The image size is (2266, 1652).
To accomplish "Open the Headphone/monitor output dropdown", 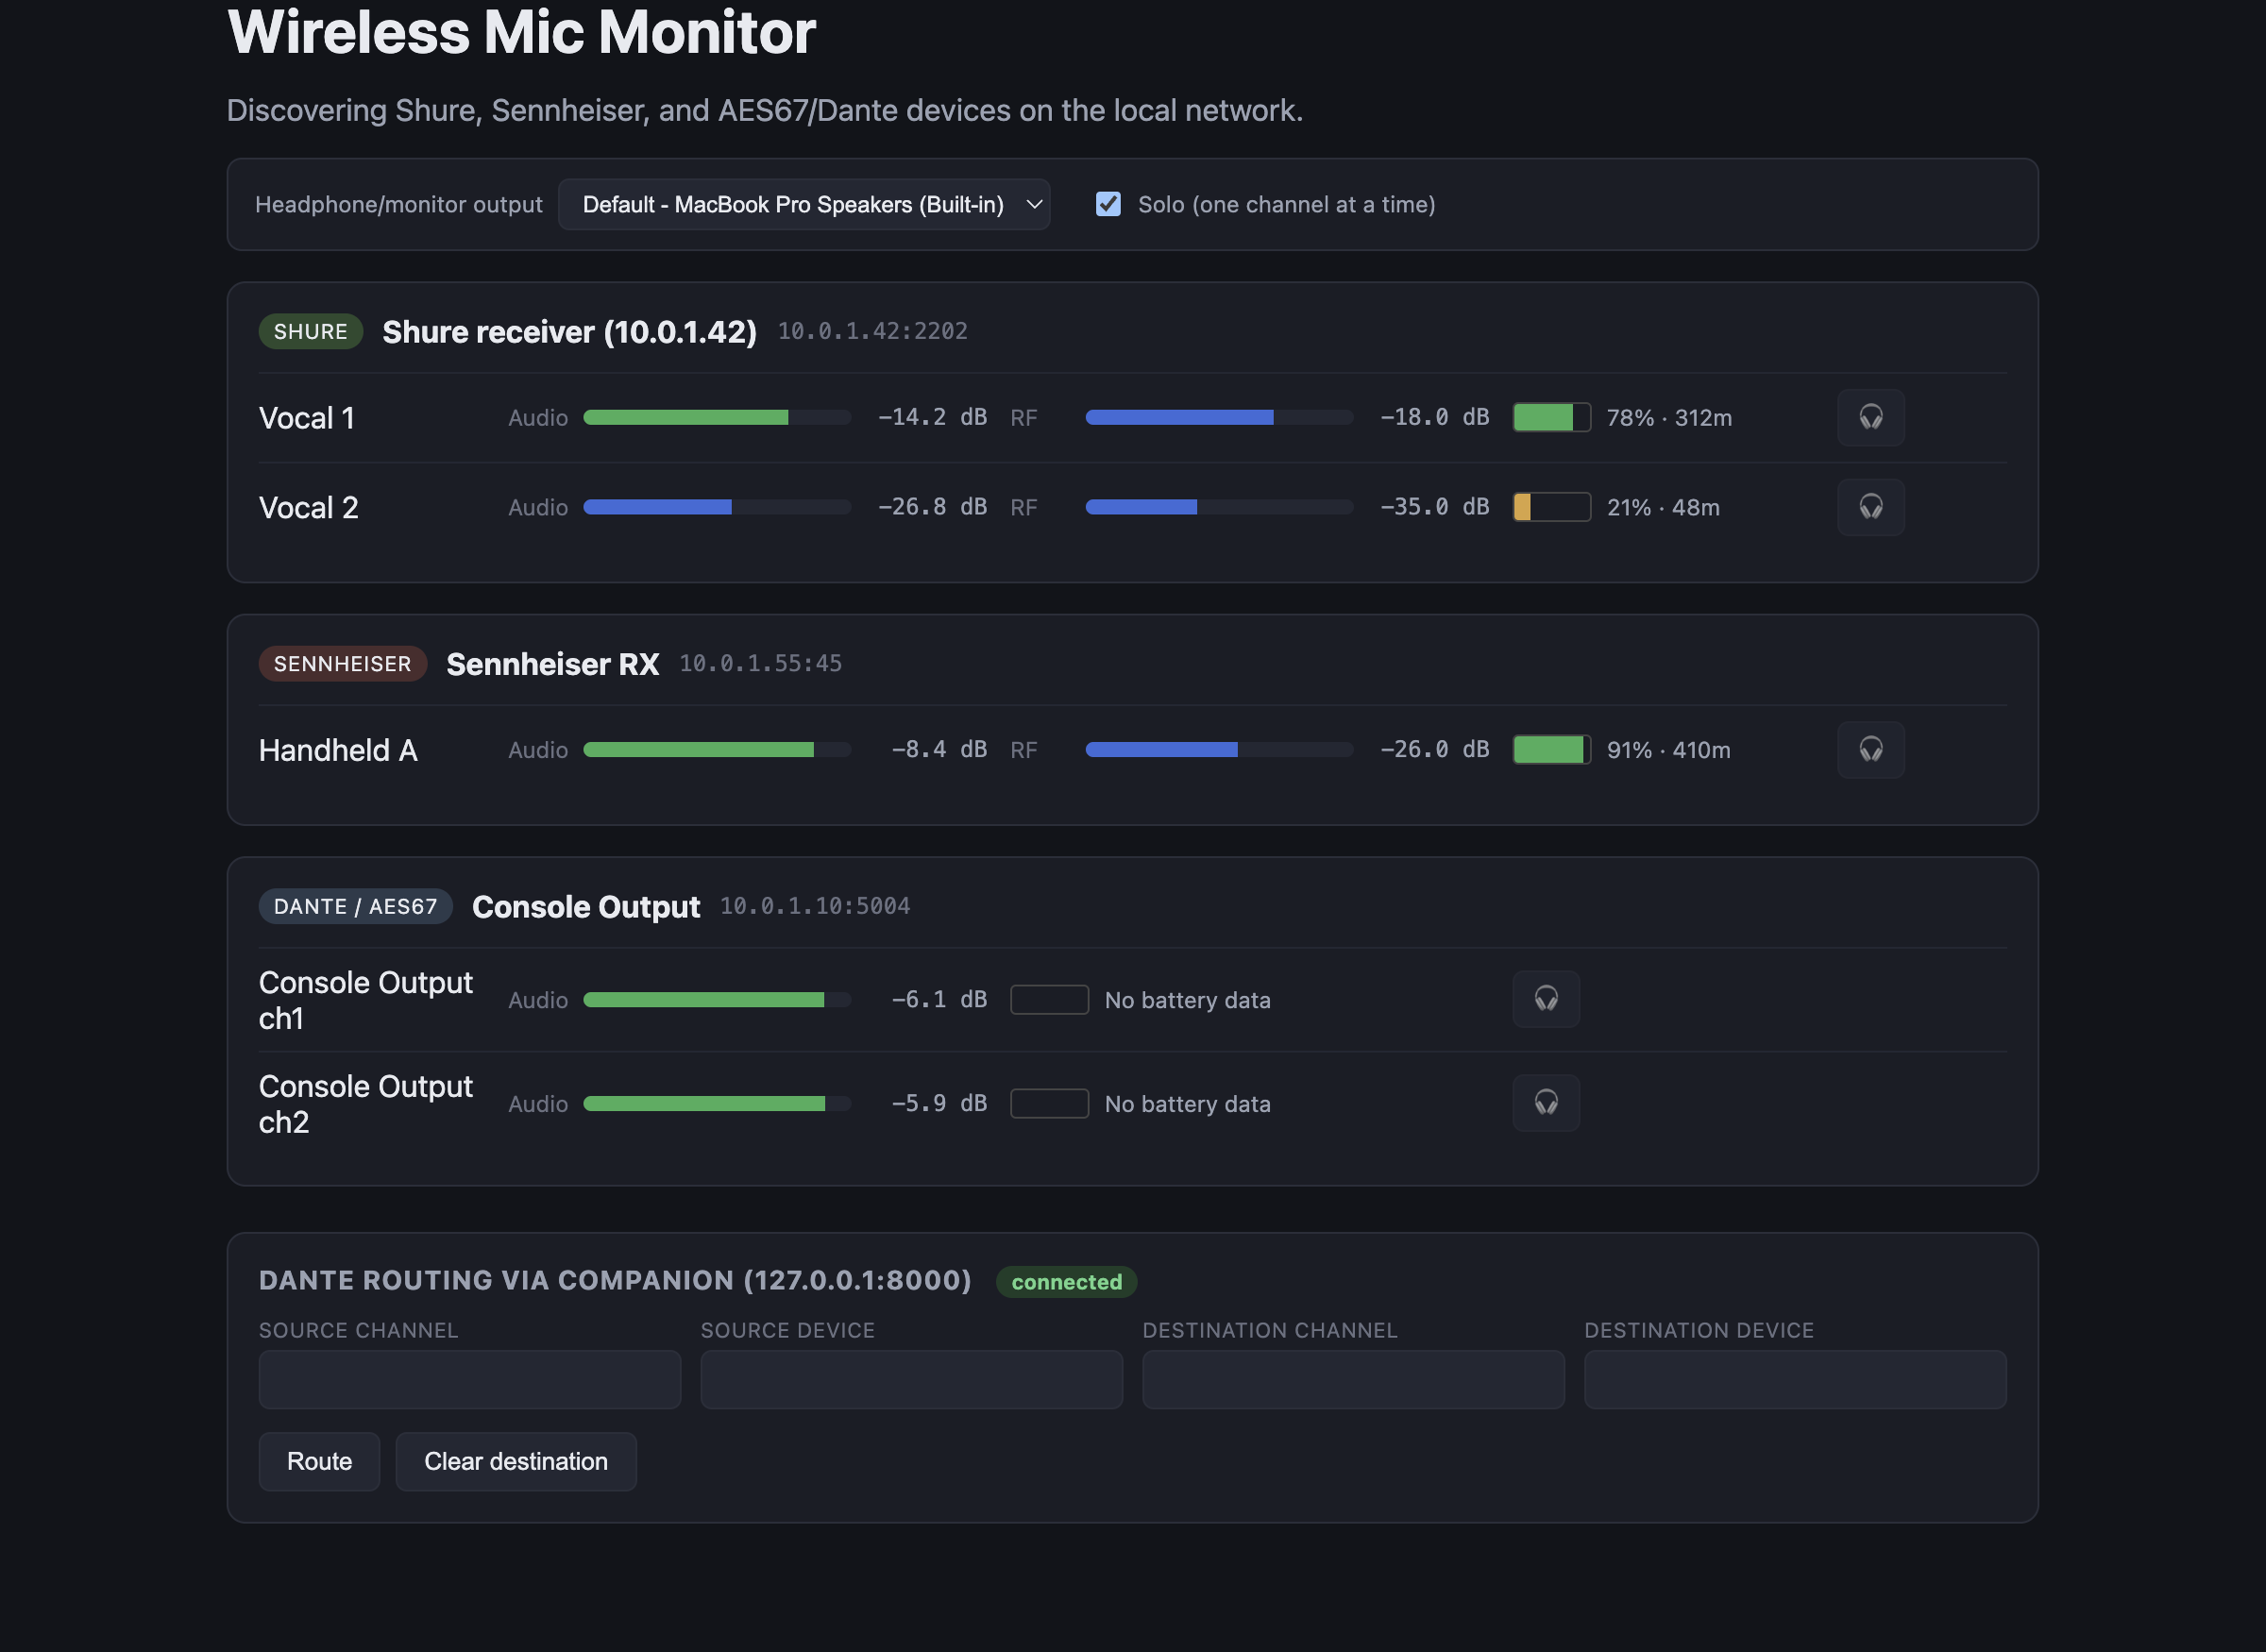I will [x=804, y=204].
